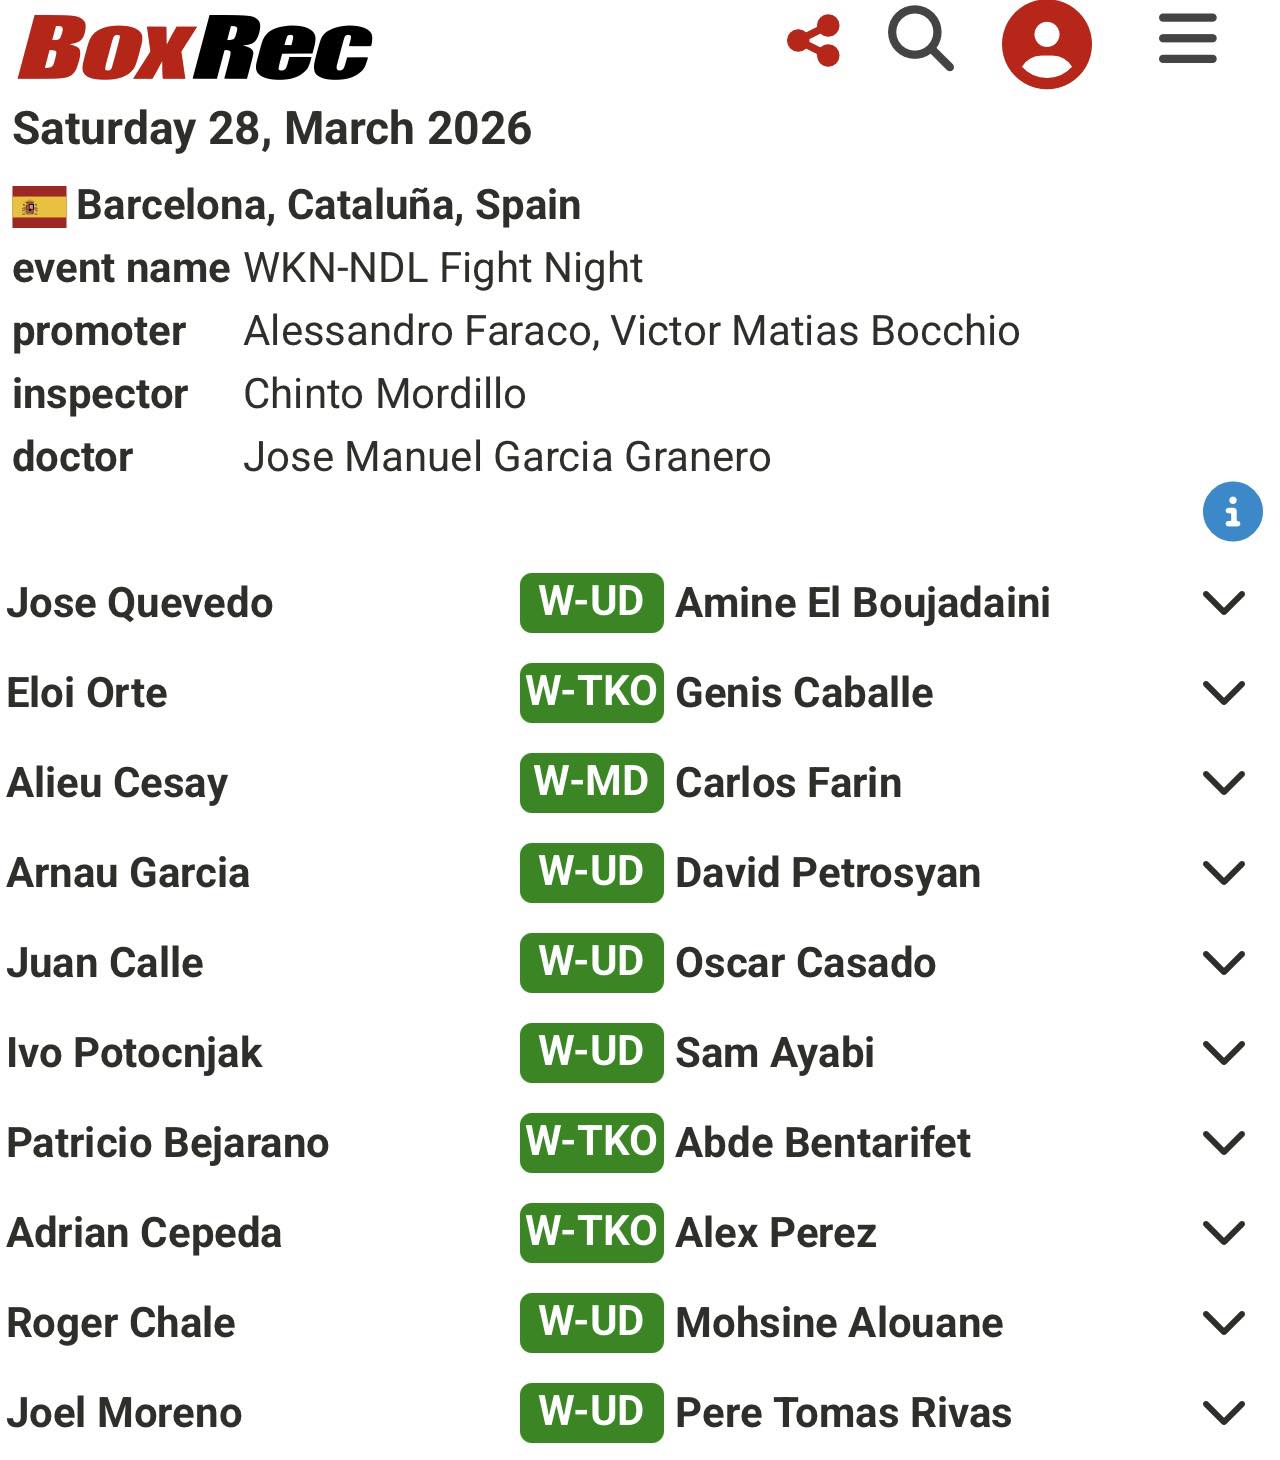Viewport: 1280px width, 1460px height.
Task: Open the hamburger menu
Action: (1187, 40)
